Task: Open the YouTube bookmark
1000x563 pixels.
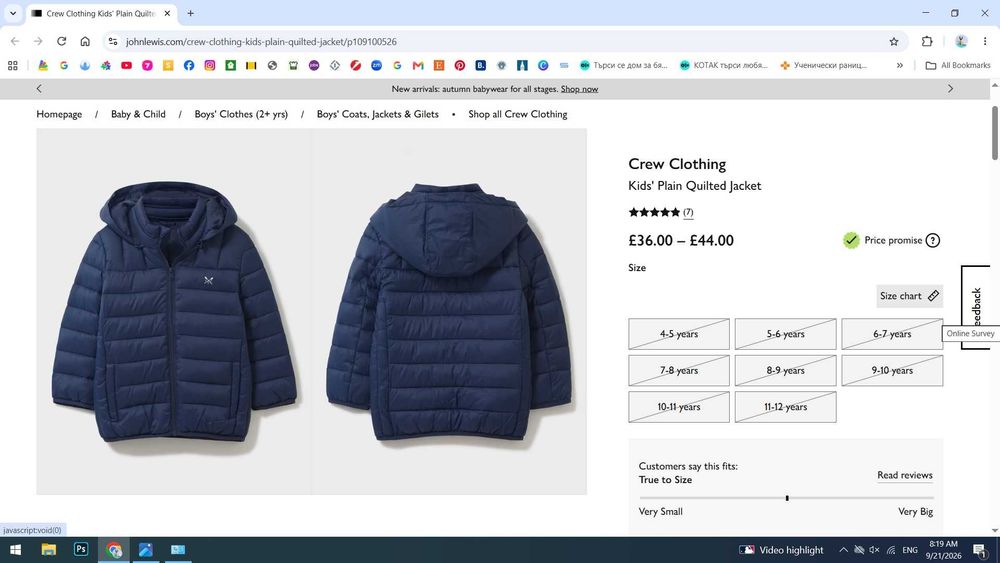Action: point(126,65)
